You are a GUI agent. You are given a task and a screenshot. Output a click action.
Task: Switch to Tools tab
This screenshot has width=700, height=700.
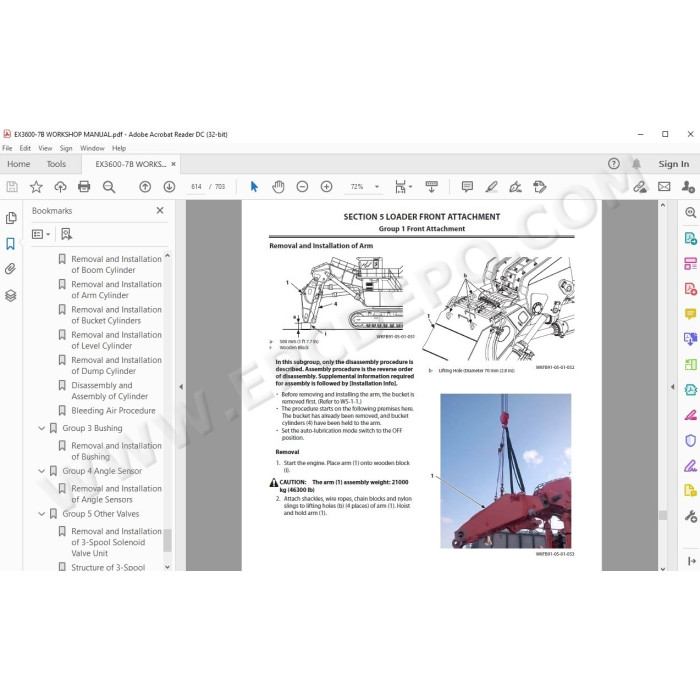coord(56,164)
